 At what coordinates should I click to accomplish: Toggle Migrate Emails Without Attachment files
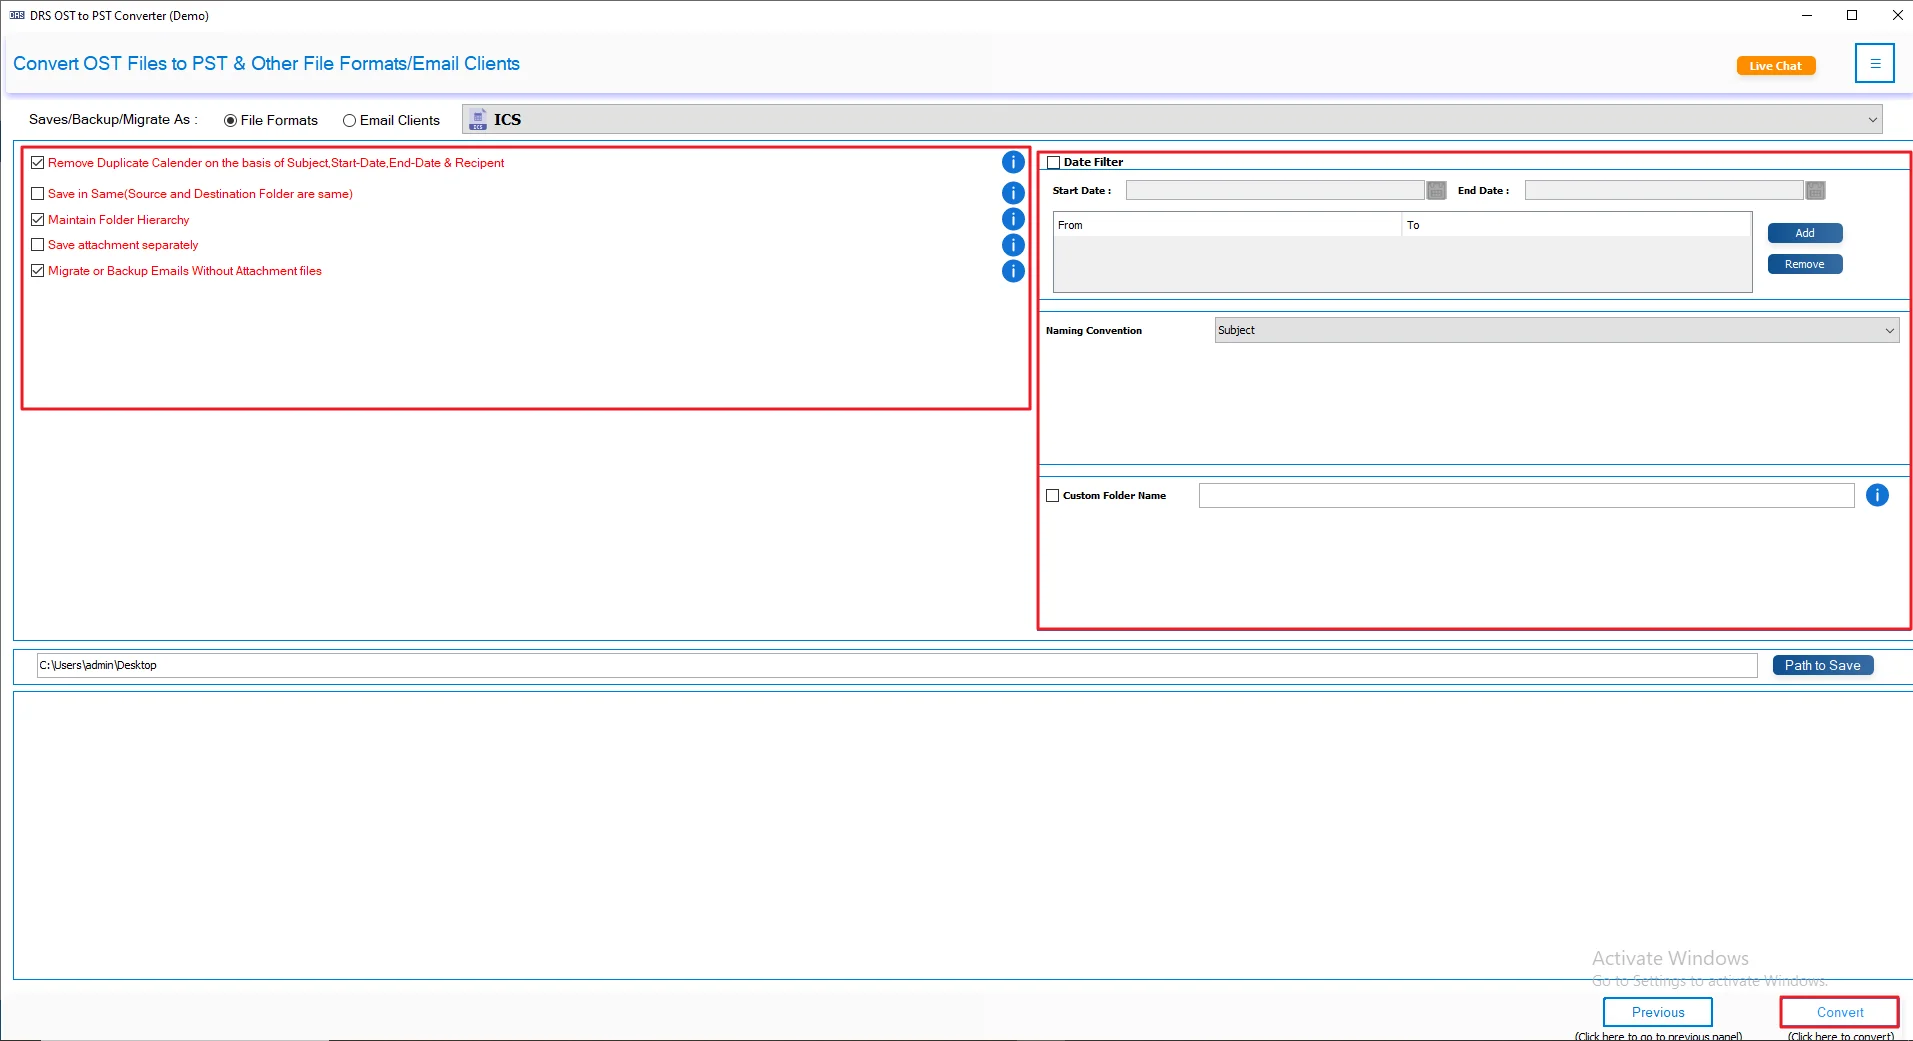37,271
